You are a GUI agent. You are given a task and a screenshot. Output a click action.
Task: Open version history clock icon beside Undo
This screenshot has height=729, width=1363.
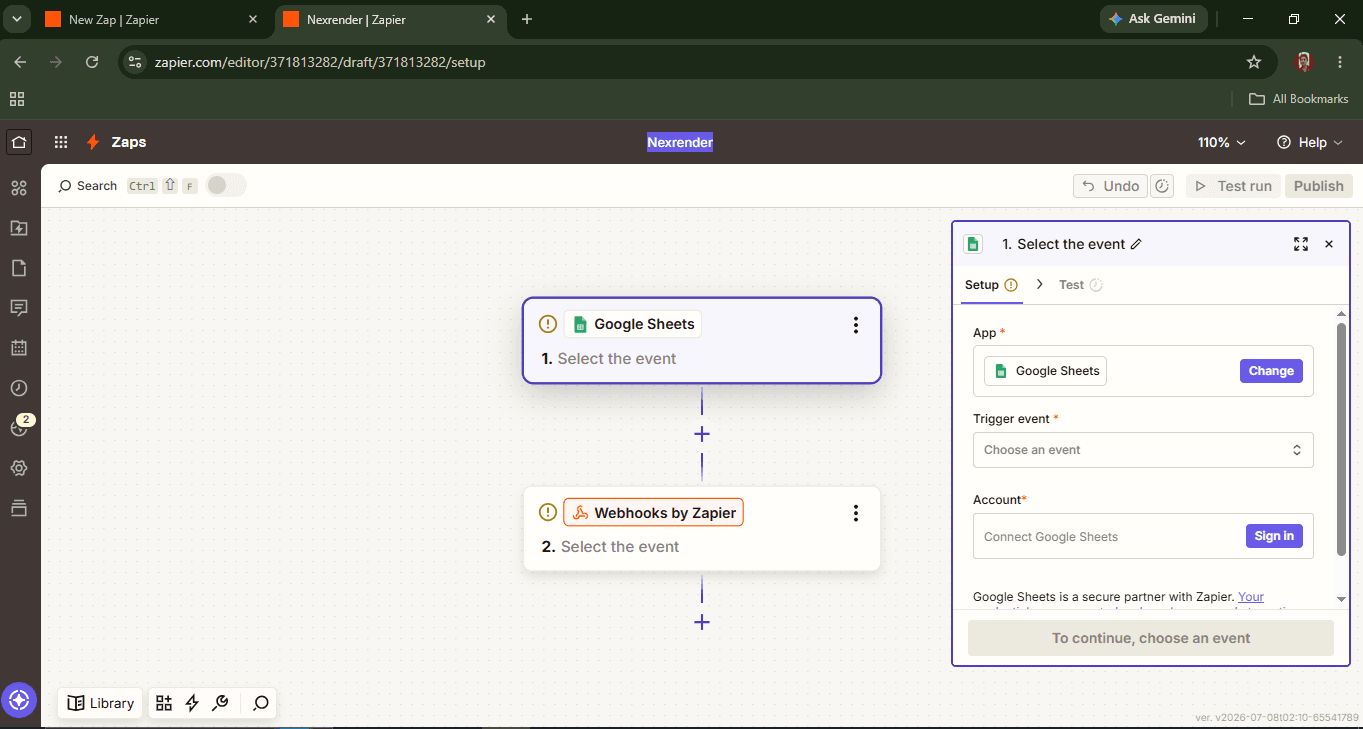(1162, 186)
